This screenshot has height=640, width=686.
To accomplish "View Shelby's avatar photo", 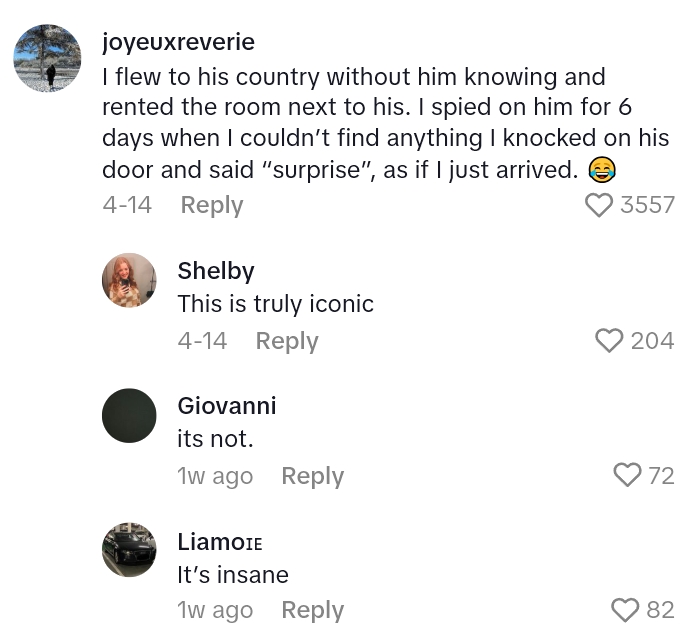I will (x=129, y=280).
